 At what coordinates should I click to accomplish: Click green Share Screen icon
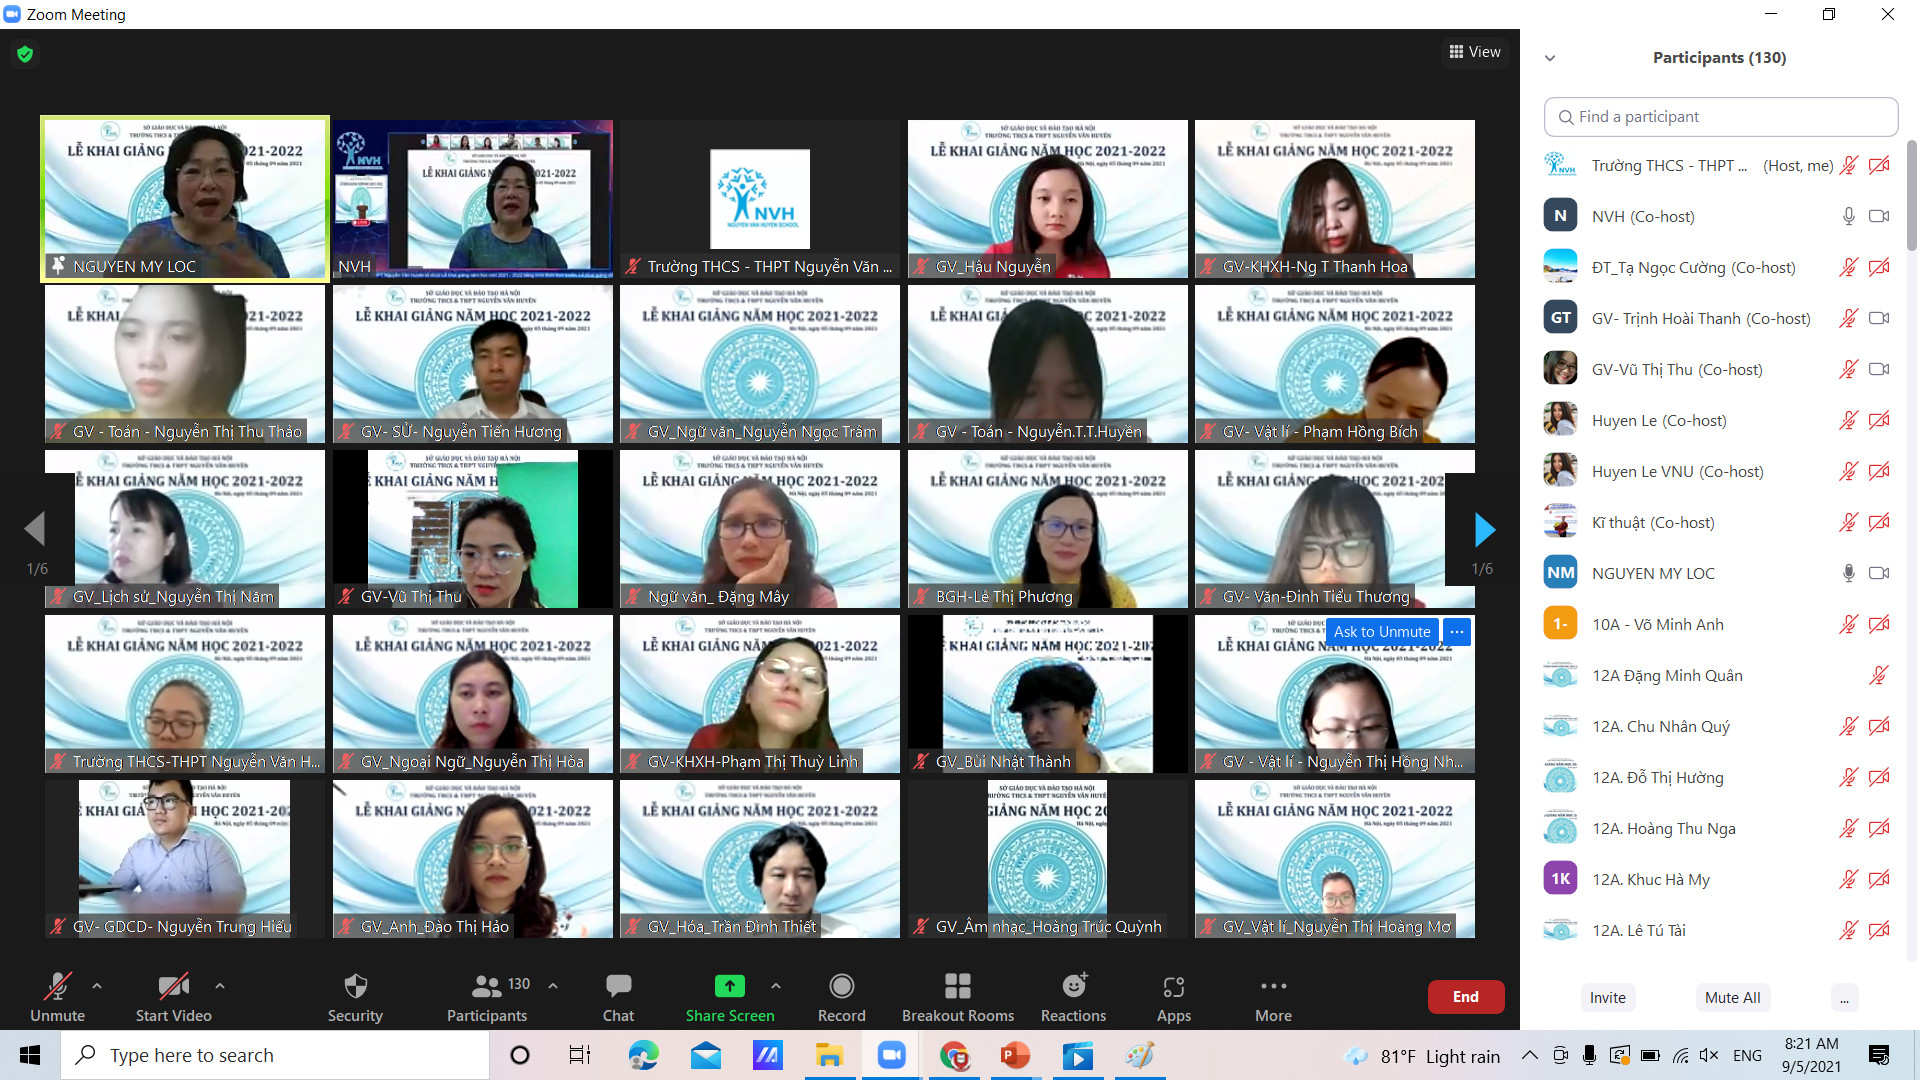click(x=729, y=986)
